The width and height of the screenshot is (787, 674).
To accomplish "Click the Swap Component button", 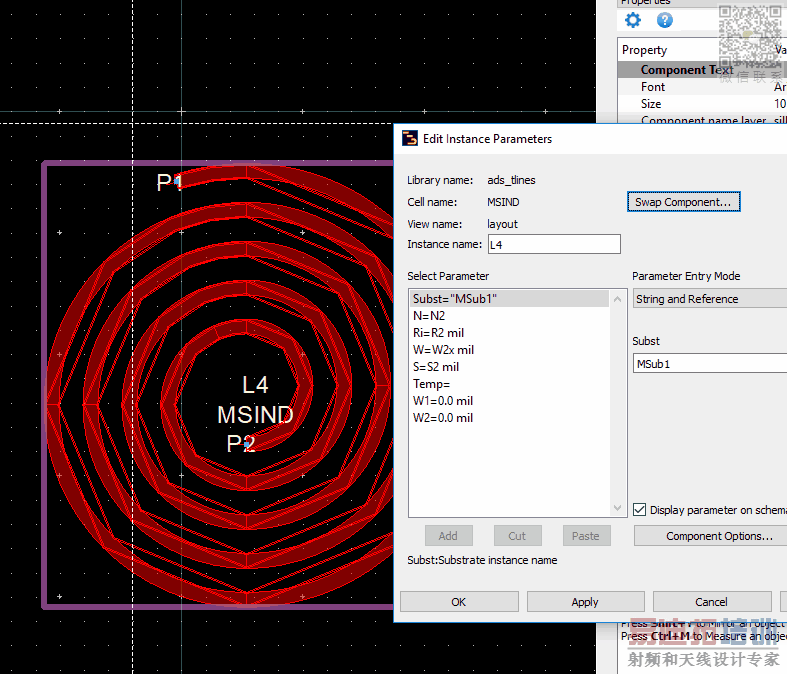I will pos(684,202).
